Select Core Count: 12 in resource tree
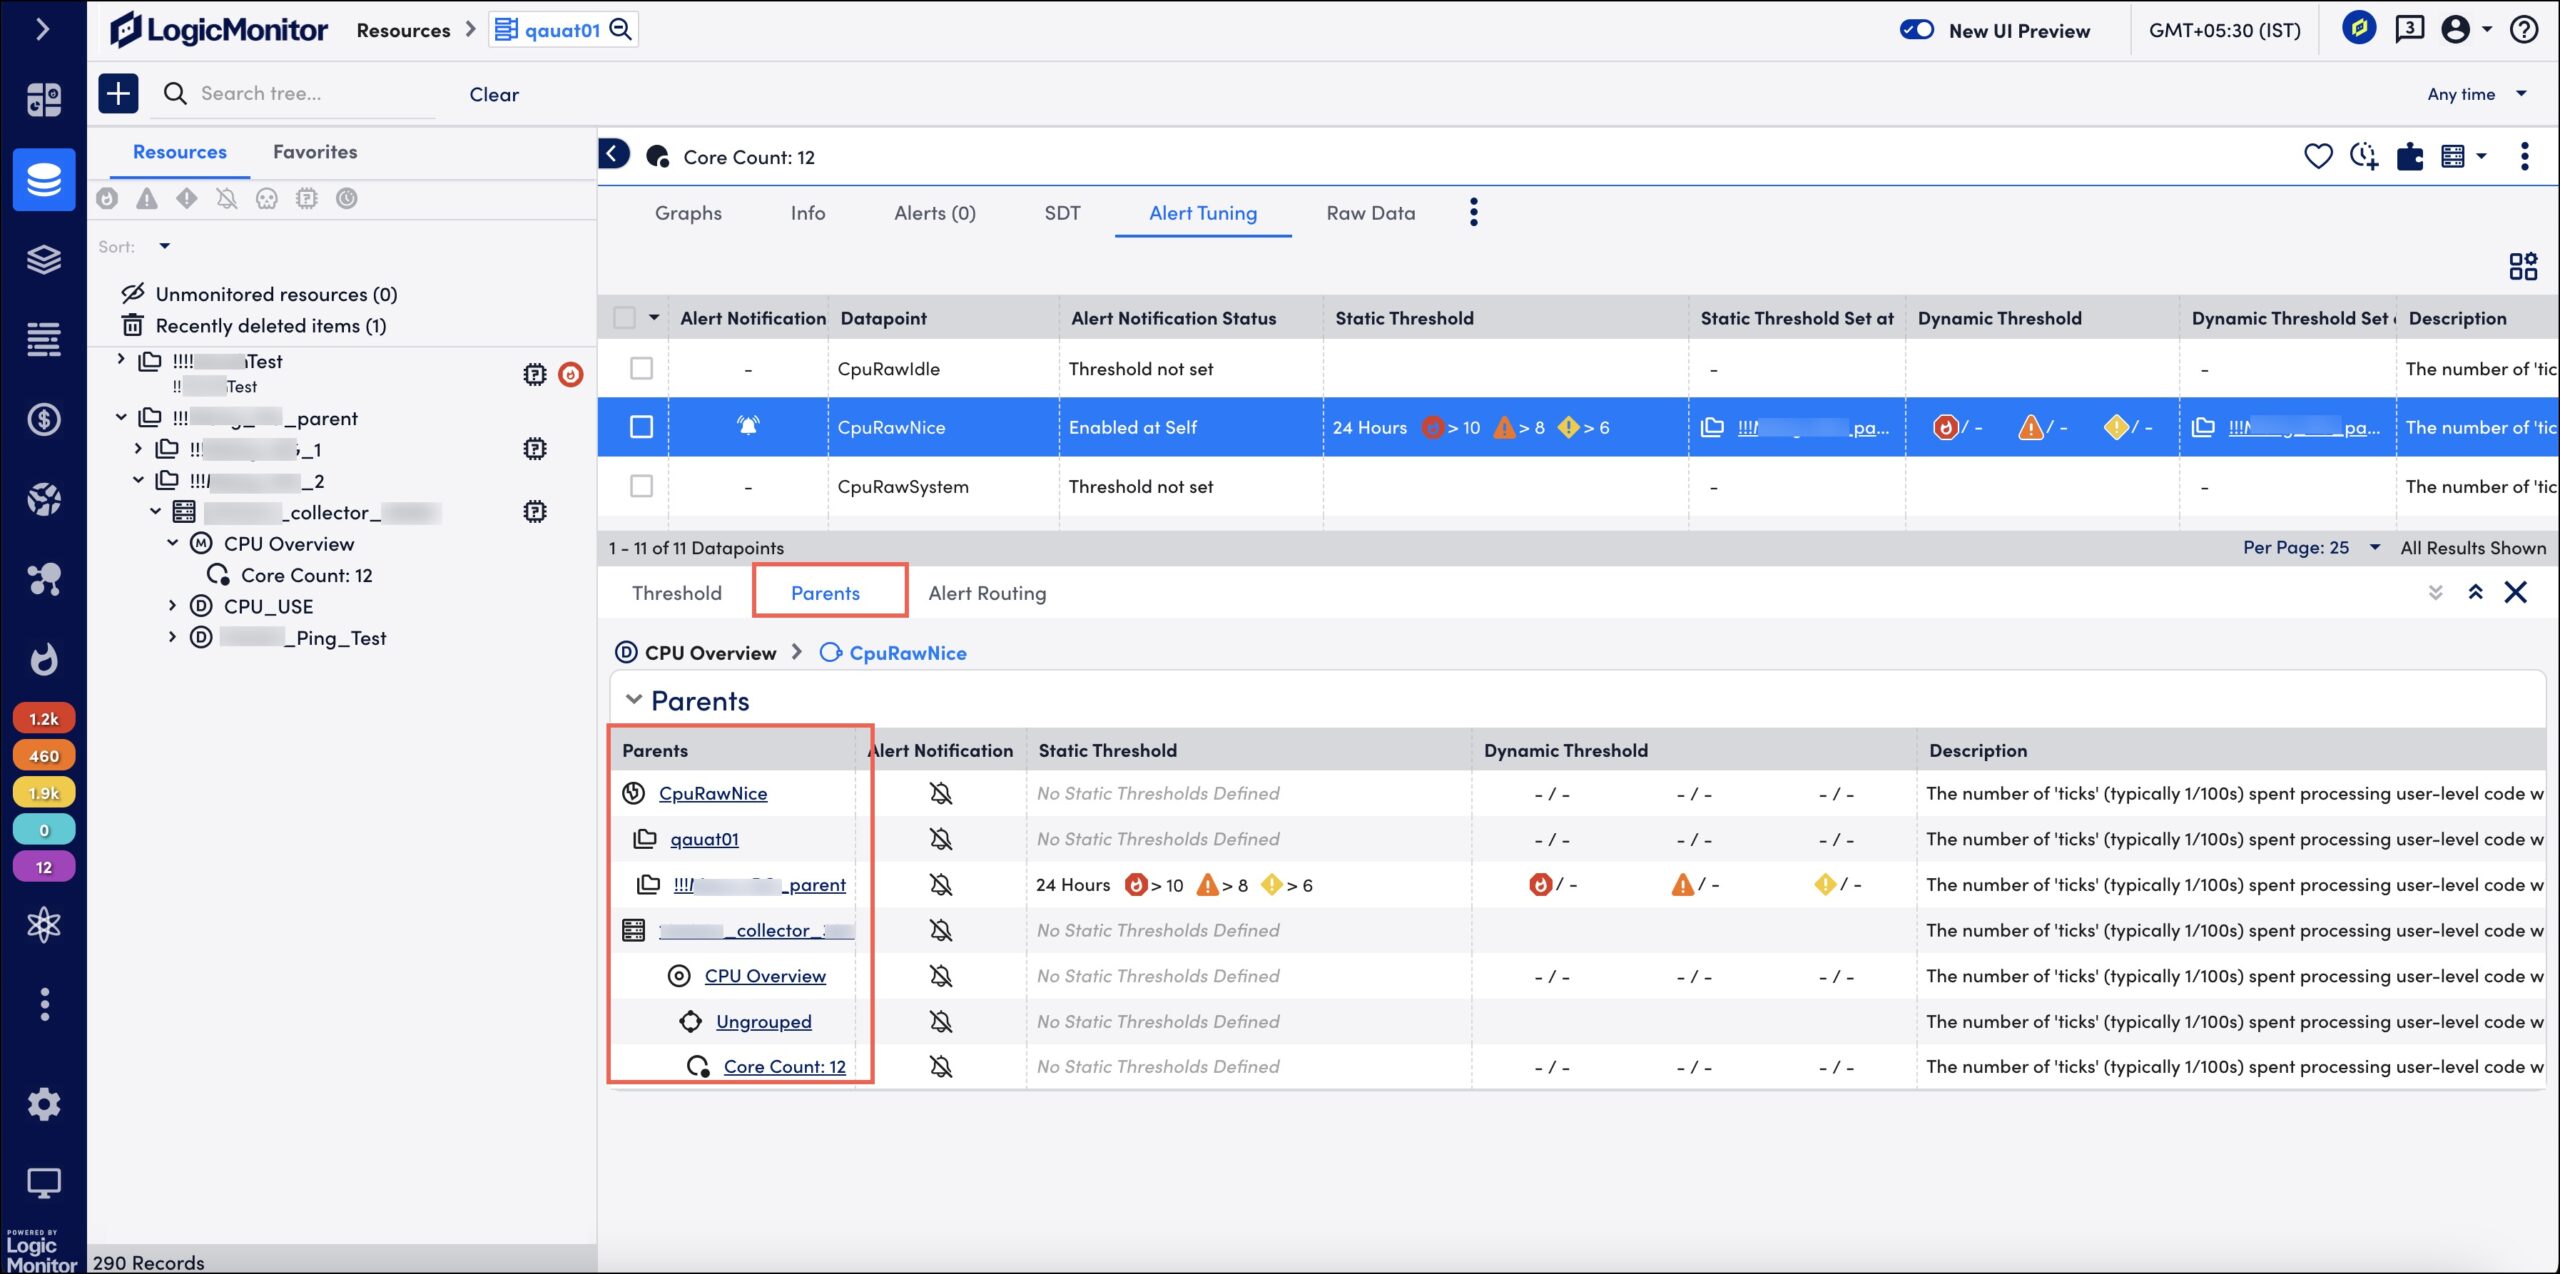Image resolution: width=2560 pixels, height=1274 pixels. click(306, 575)
